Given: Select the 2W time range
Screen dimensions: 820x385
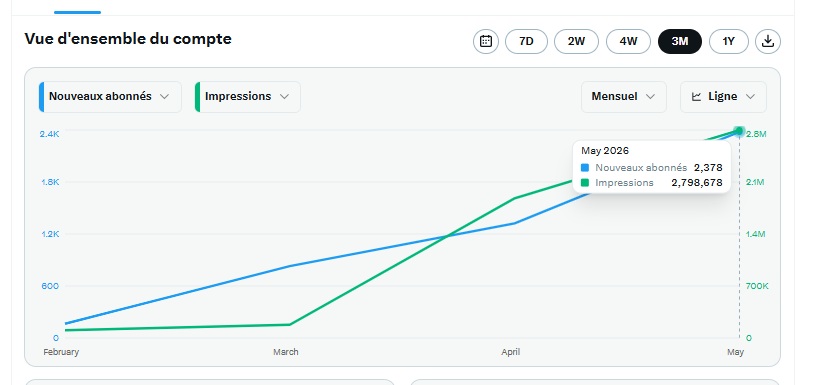Looking at the screenshot, I should click(x=576, y=41).
